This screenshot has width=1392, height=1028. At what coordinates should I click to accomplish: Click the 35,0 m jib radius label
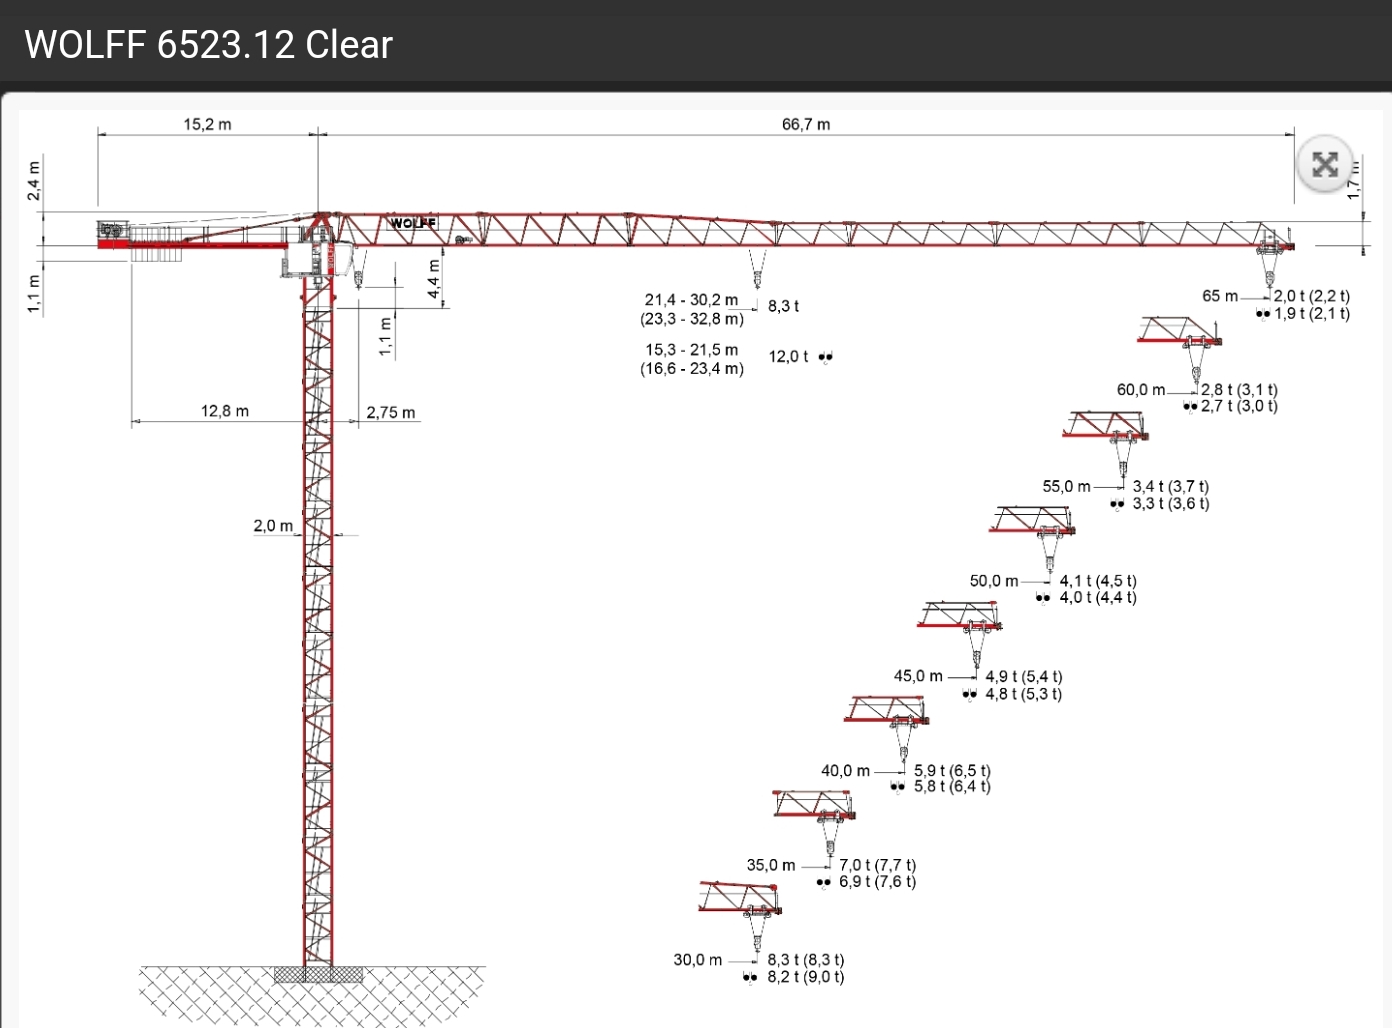coord(771,865)
